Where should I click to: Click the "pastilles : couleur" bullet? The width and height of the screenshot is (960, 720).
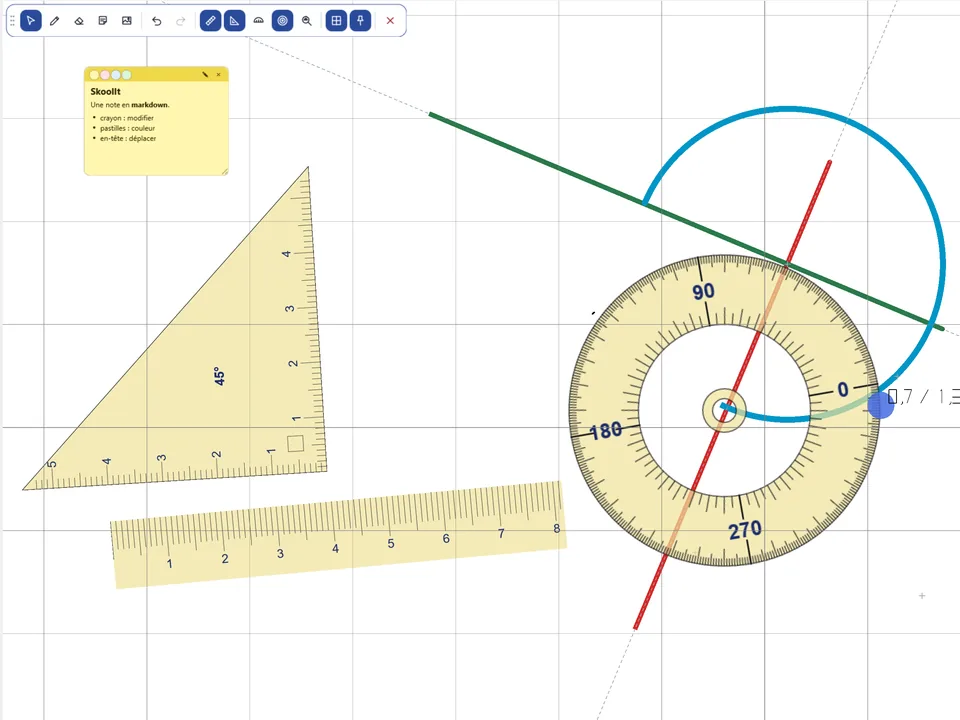[127, 129]
